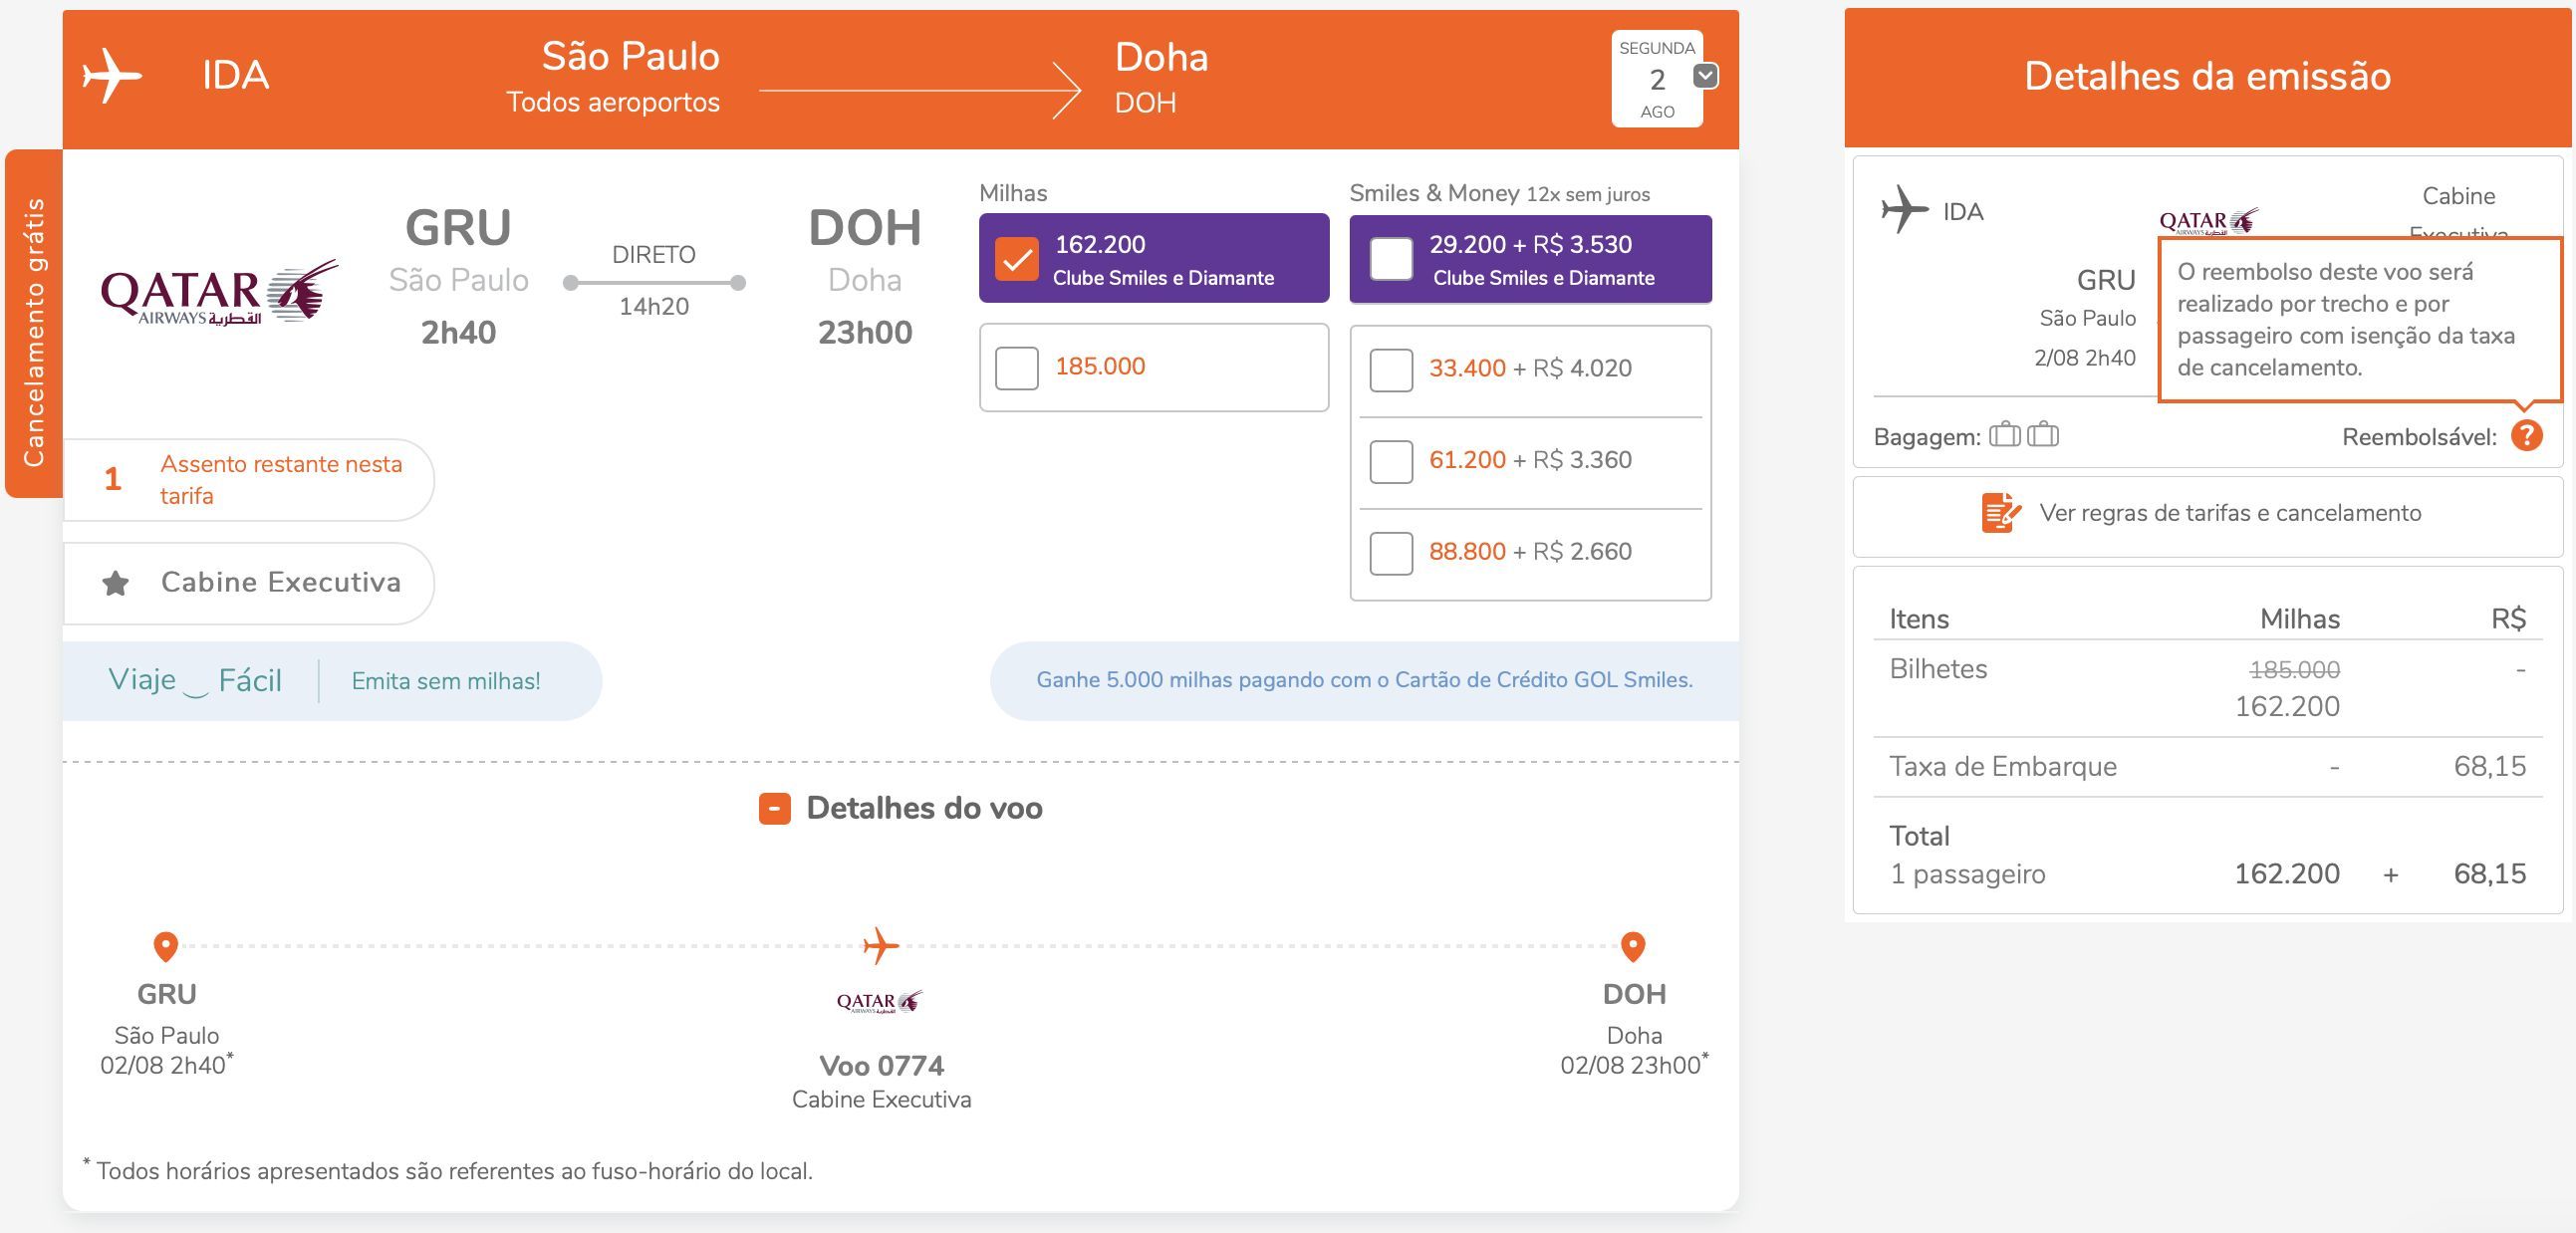This screenshot has height=1233, width=2576.
Task: Open the Segunda 2 Ago date dropdown
Action: pyautogui.click(x=1706, y=76)
